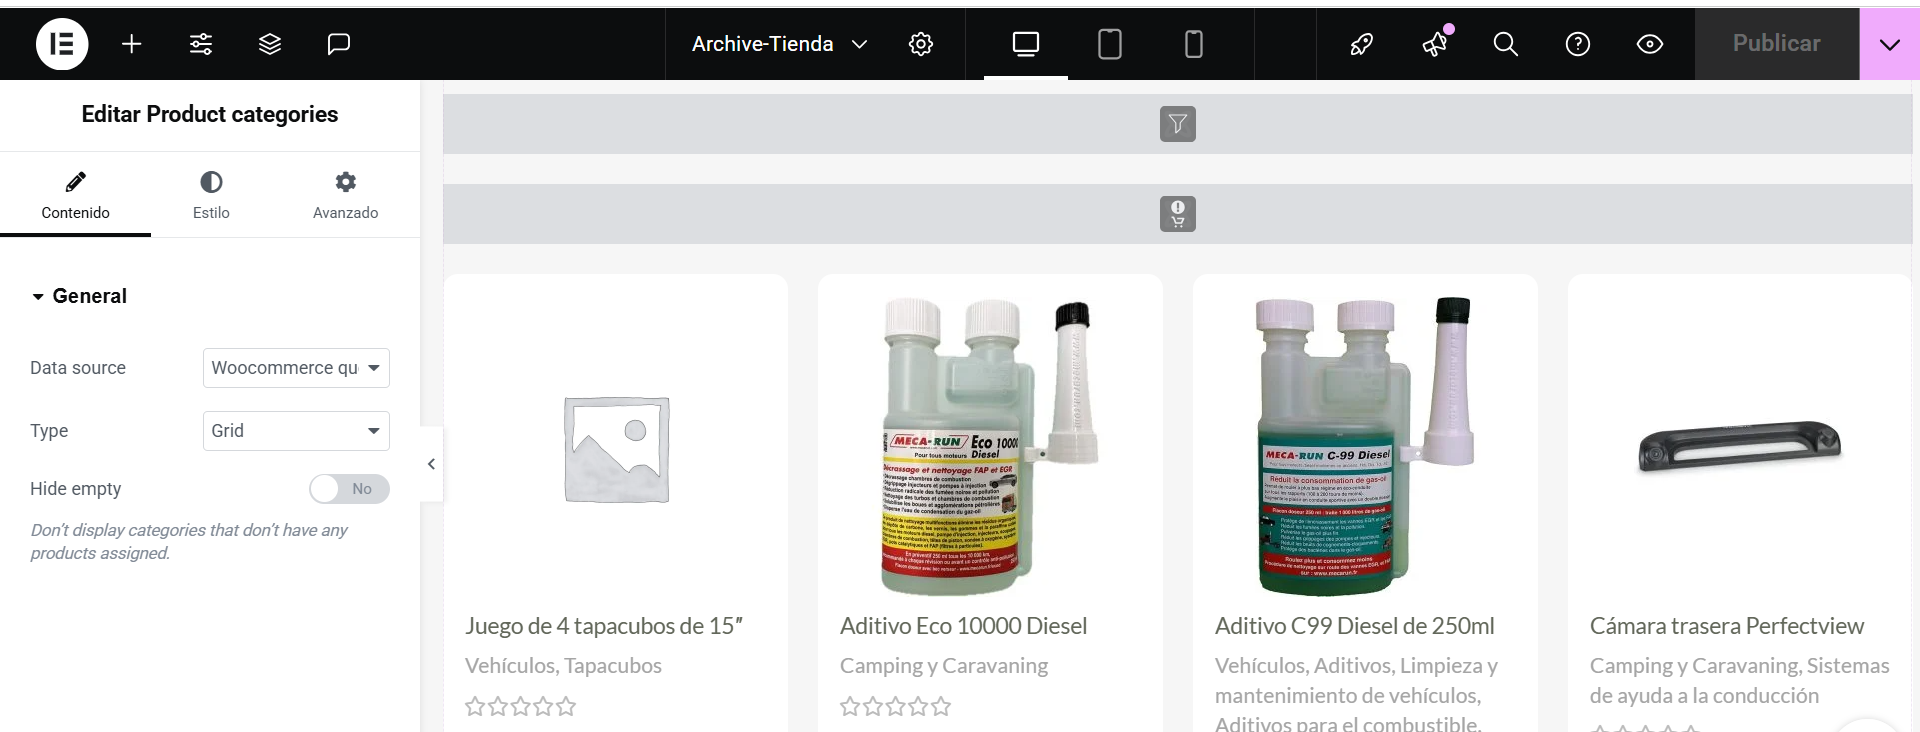Open the Data source dropdown

pos(296,368)
